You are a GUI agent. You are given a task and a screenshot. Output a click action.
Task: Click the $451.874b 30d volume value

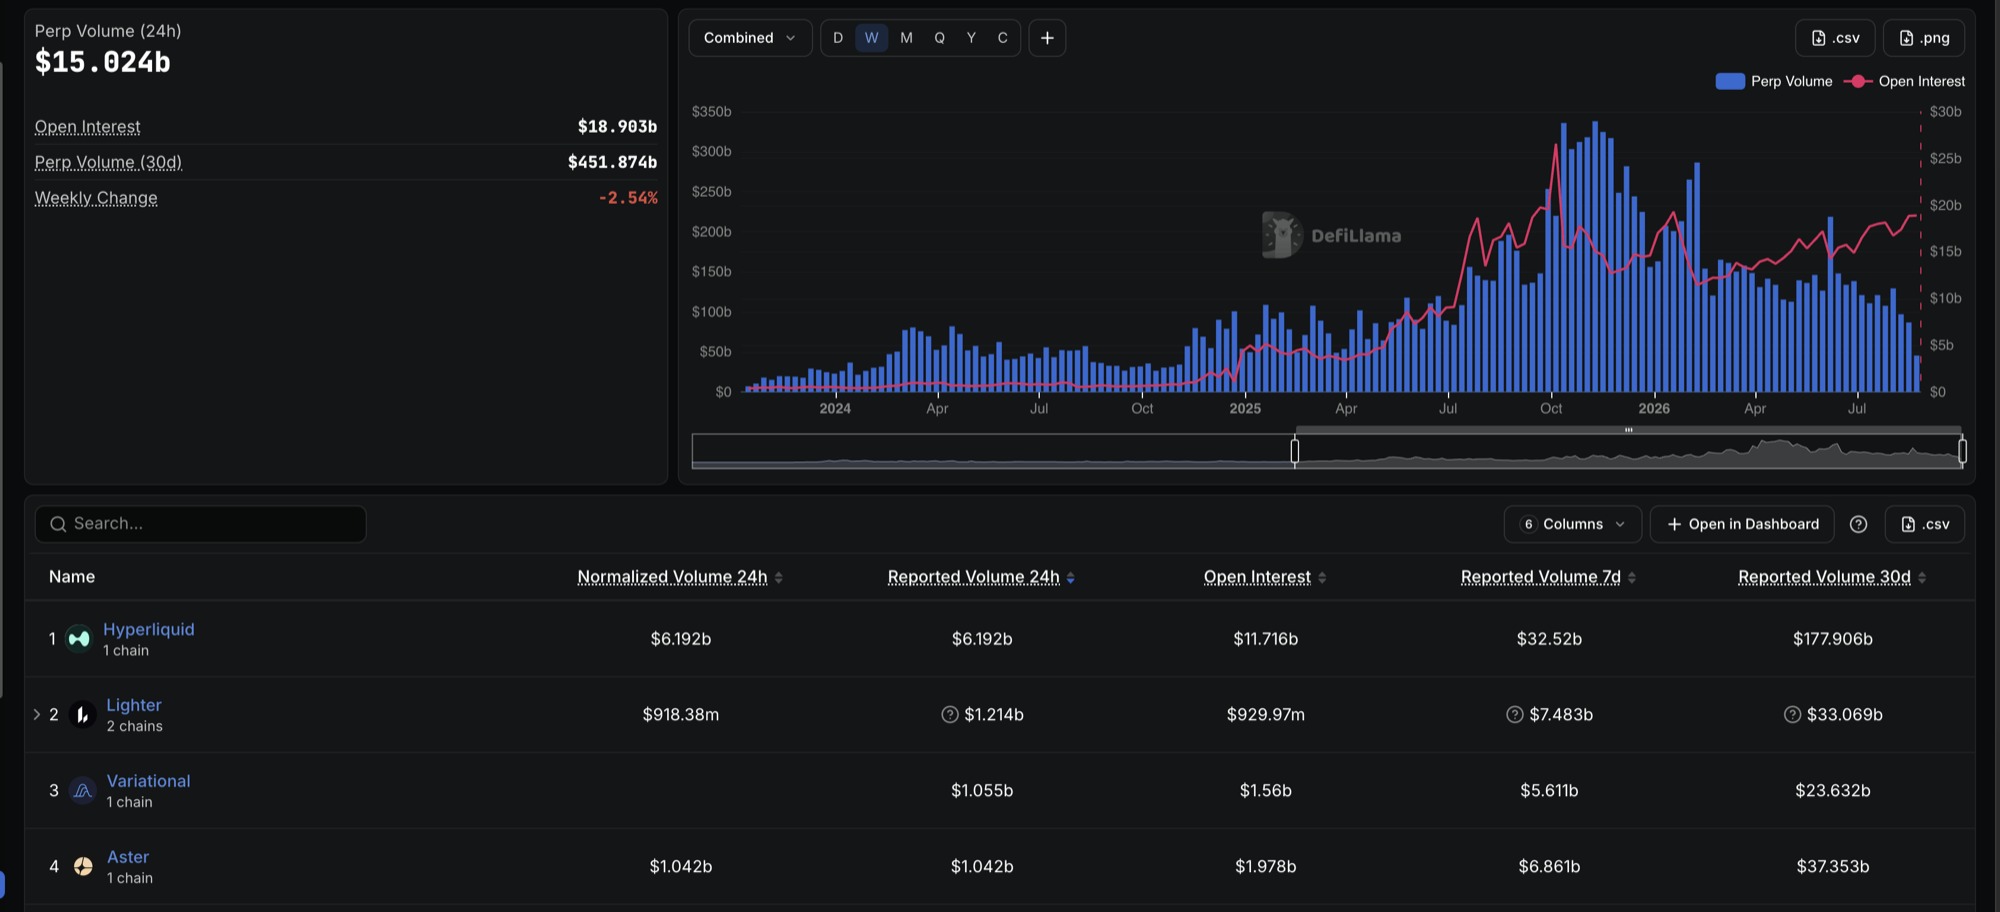click(612, 162)
